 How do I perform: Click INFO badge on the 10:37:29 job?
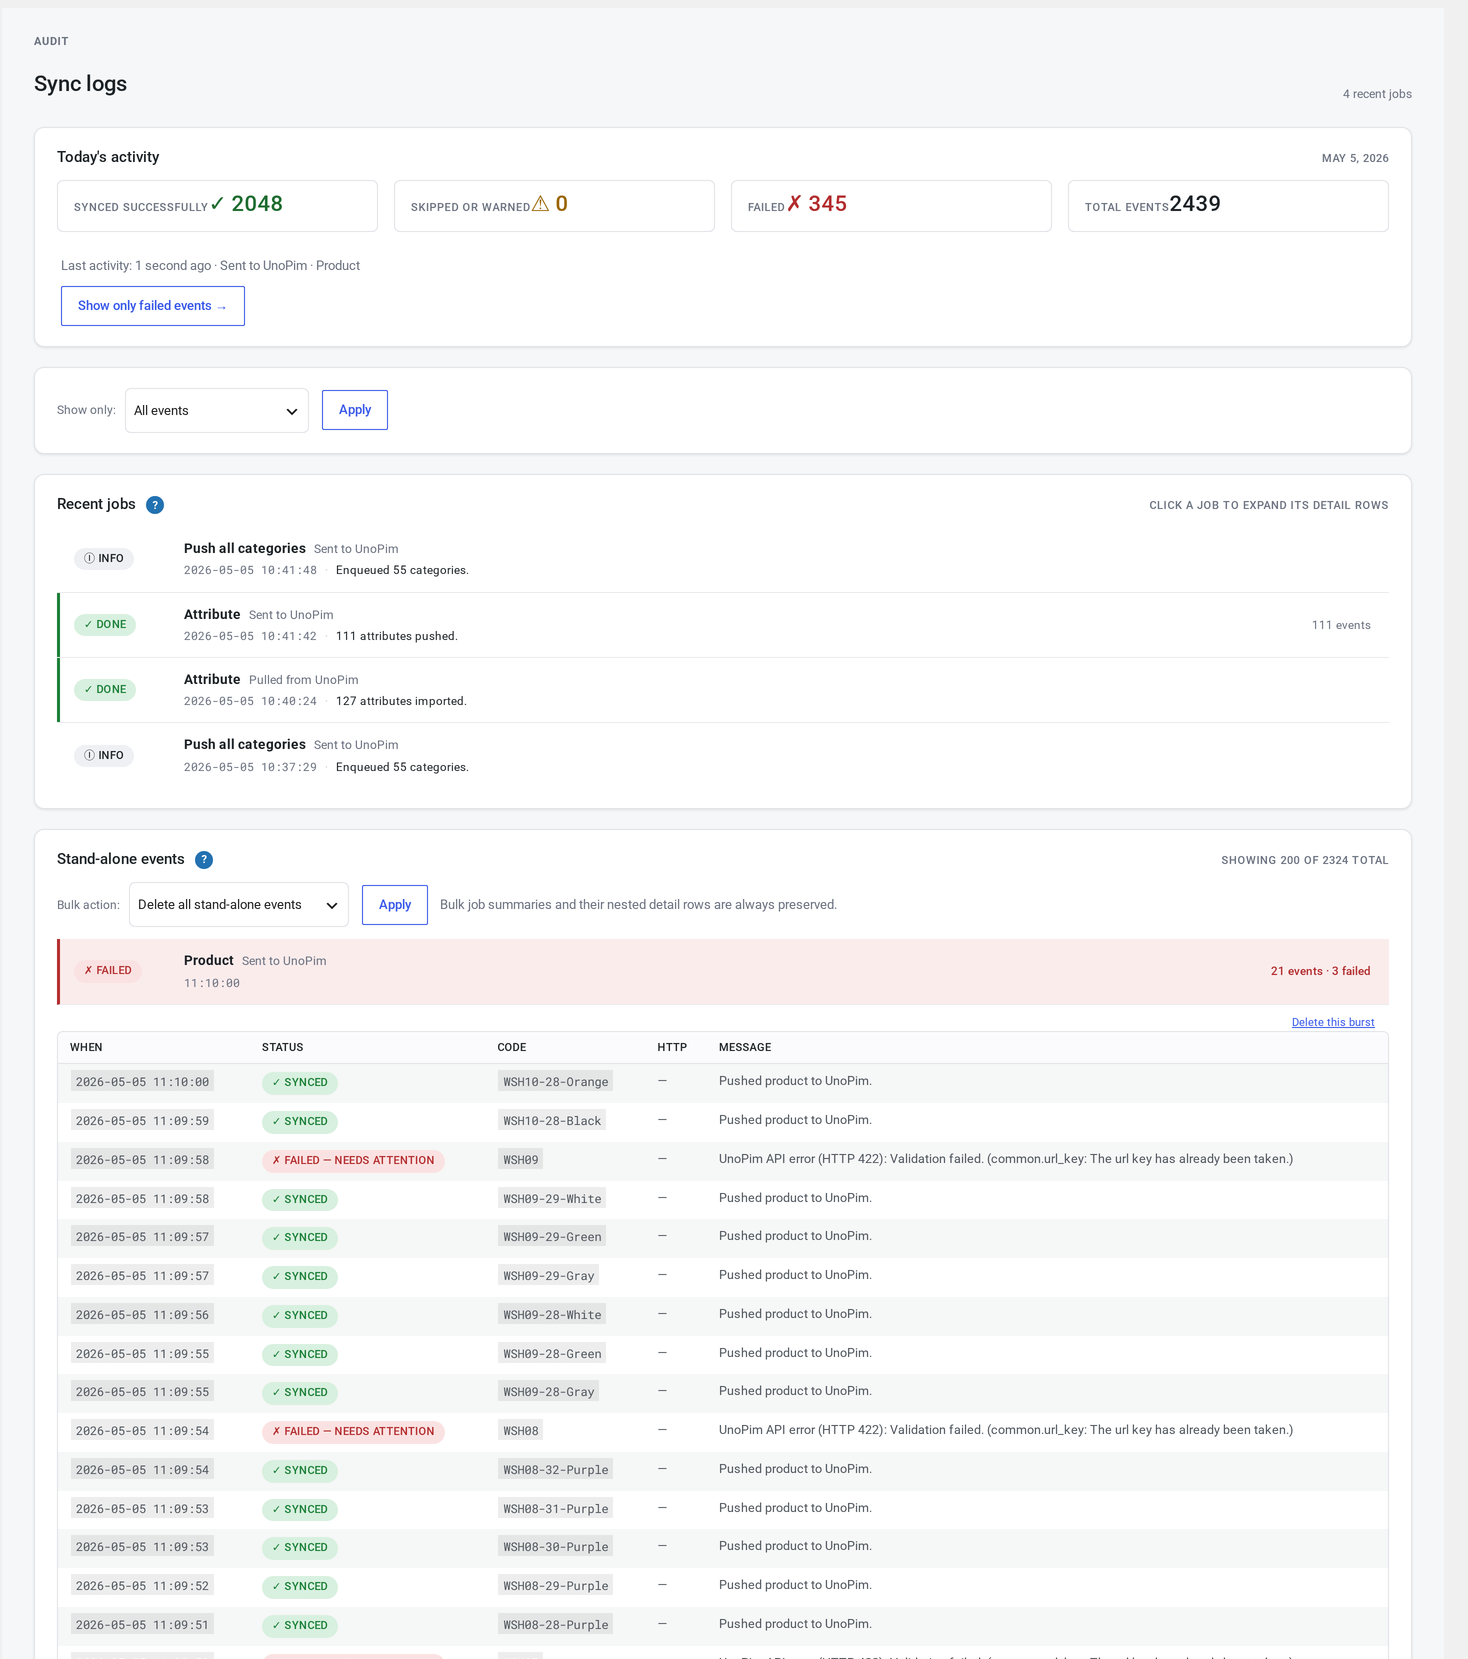104,755
